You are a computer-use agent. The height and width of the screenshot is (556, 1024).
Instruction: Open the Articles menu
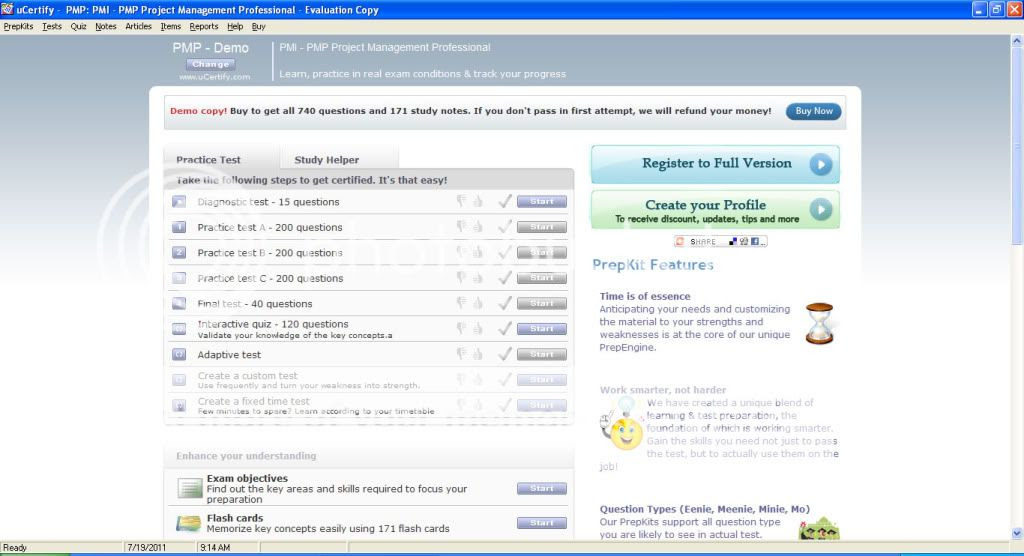coord(138,27)
